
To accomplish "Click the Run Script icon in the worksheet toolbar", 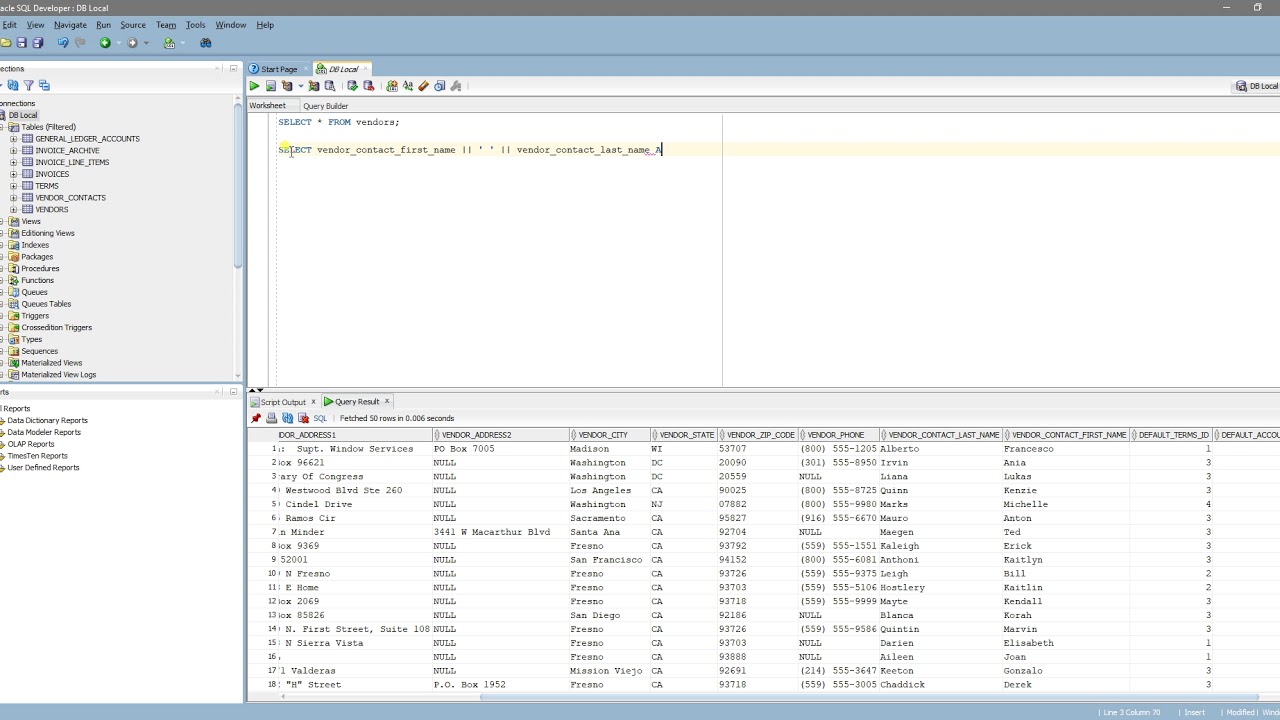I will [x=270, y=86].
